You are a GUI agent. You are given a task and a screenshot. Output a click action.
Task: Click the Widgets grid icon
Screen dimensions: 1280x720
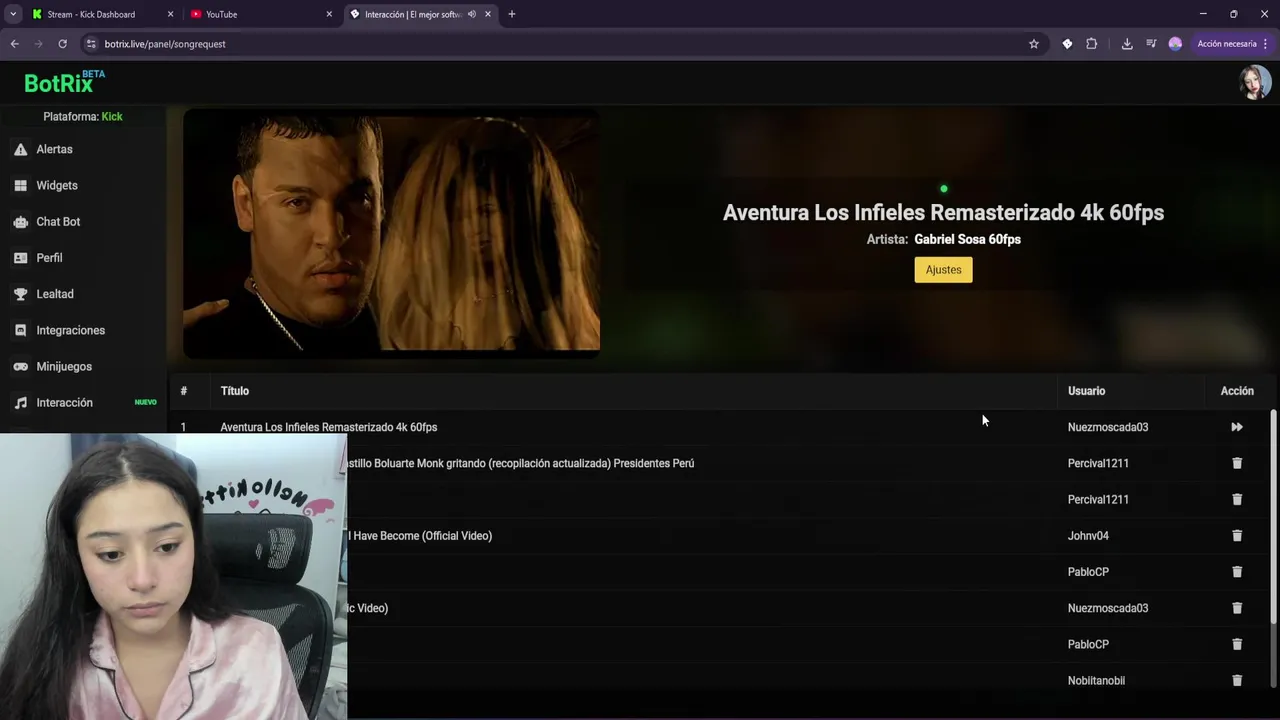point(20,185)
